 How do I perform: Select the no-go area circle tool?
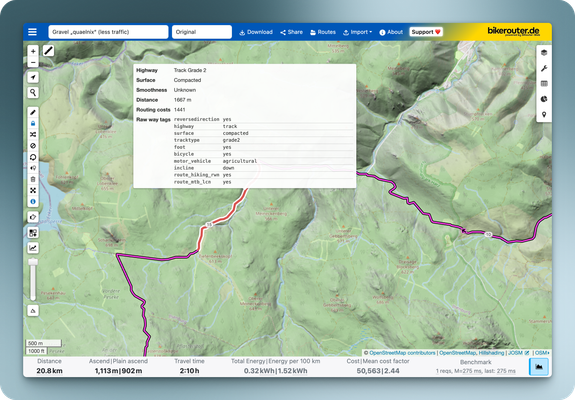pyautogui.click(x=33, y=146)
